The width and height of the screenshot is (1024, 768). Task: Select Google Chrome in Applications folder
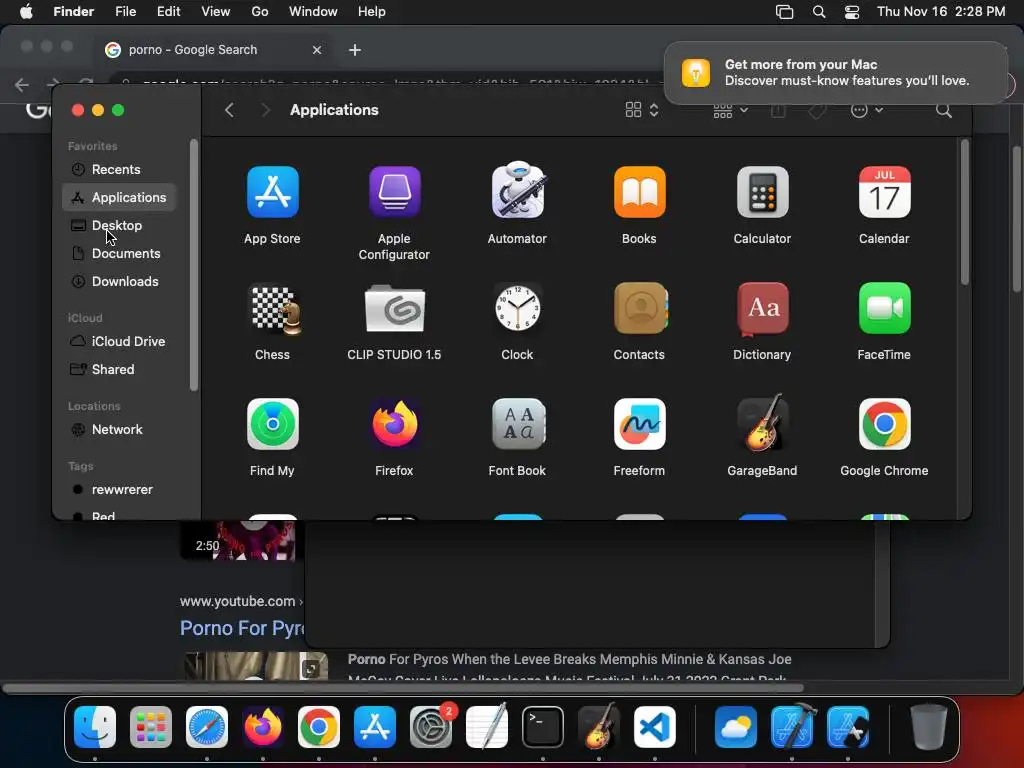click(884, 424)
